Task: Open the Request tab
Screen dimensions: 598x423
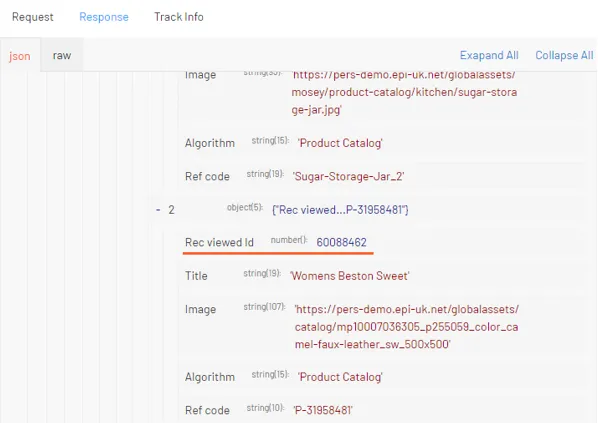Action: pyautogui.click(x=32, y=17)
